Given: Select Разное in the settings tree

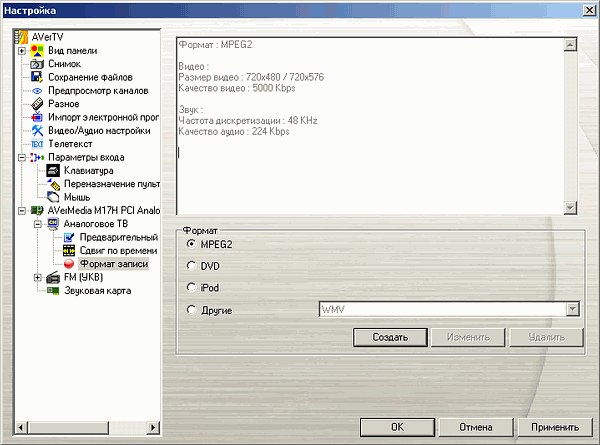Looking at the screenshot, I should [62, 104].
